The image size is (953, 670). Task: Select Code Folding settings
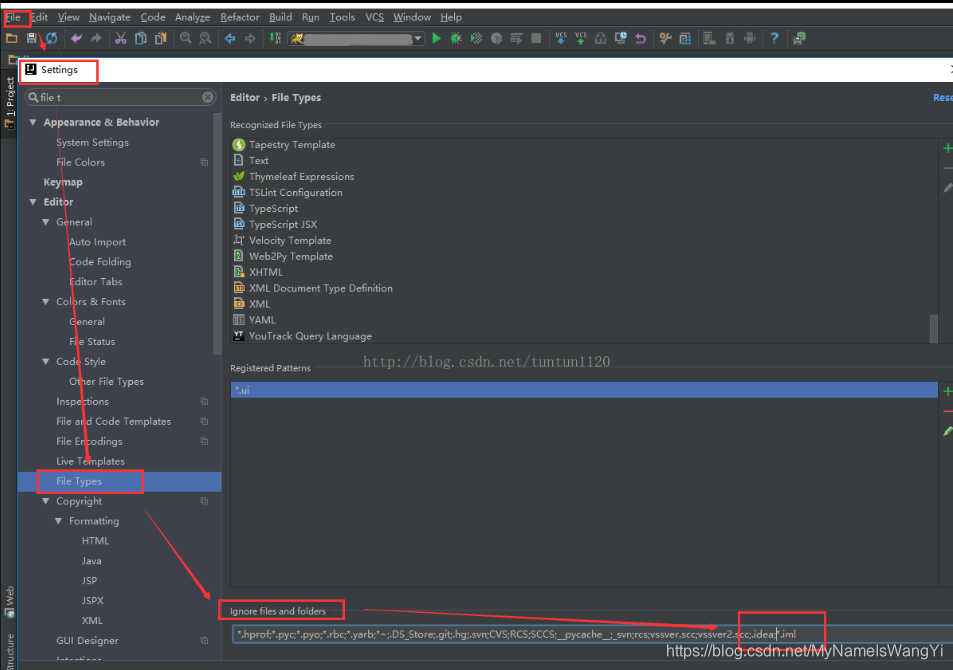tap(100, 261)
